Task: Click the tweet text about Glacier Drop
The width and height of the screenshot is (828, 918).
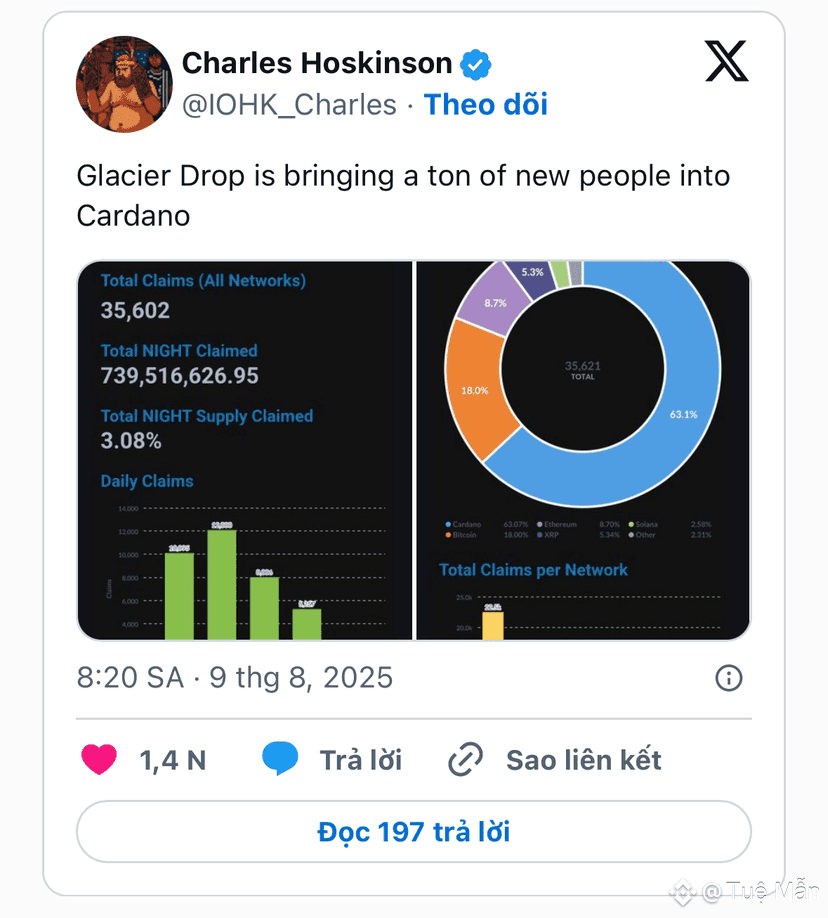Action: point(403,196)
